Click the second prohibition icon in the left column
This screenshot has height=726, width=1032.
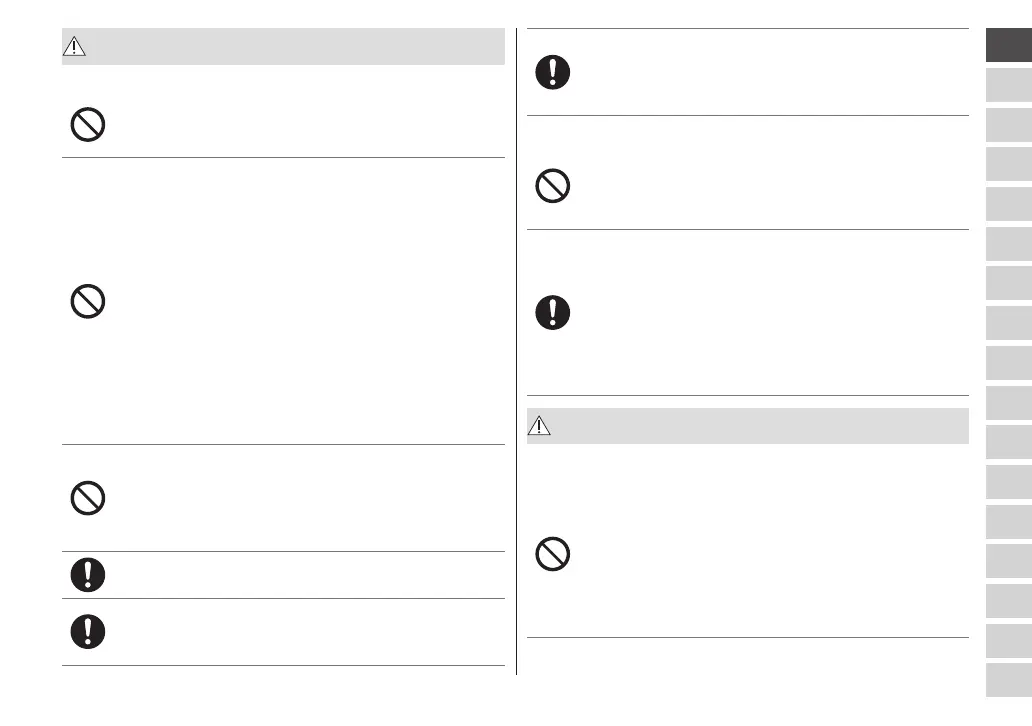(x=88, y=301)
